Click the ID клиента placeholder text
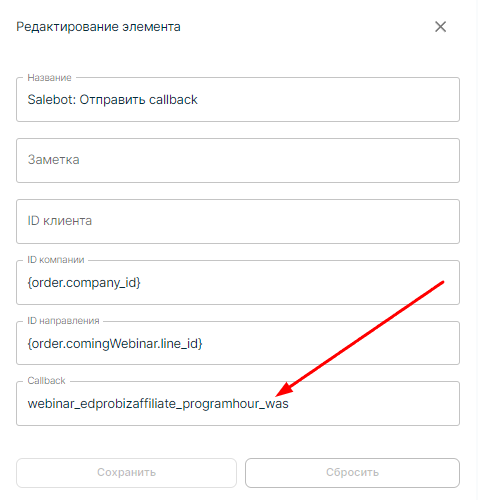This screenshot has height=500, width=478. click(x=60, y=221)
